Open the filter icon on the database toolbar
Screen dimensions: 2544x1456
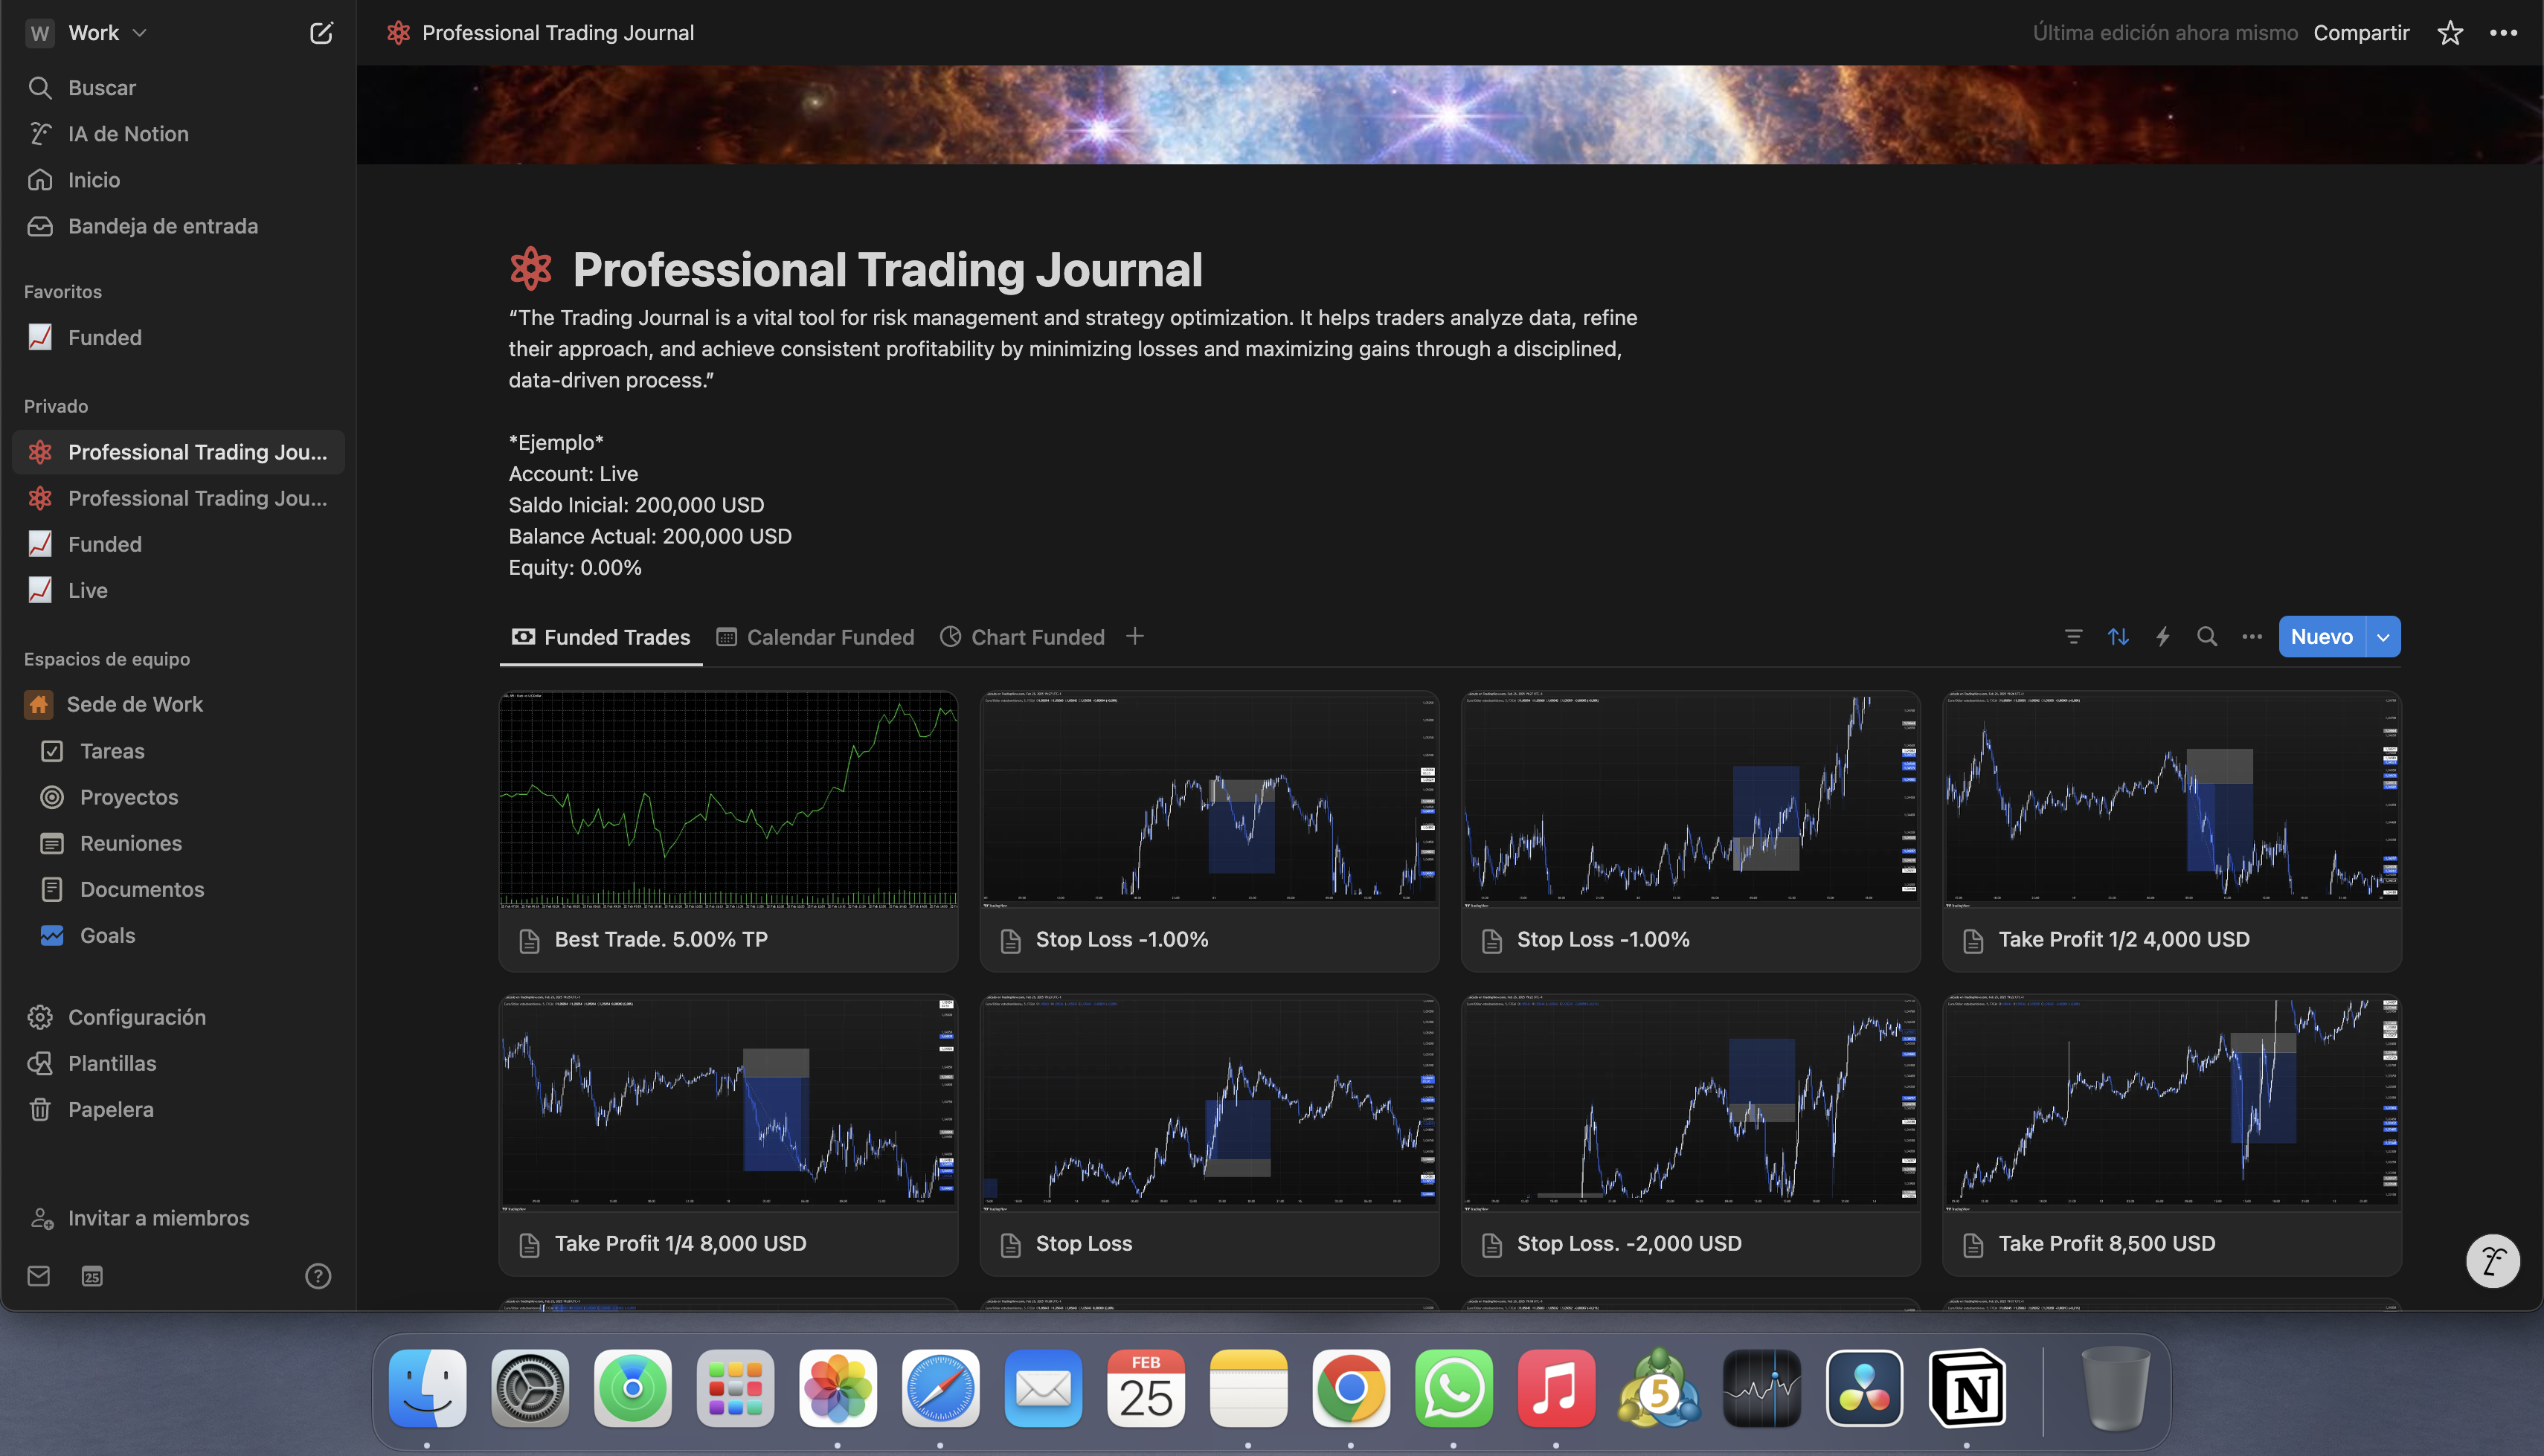coord(2073,636)
